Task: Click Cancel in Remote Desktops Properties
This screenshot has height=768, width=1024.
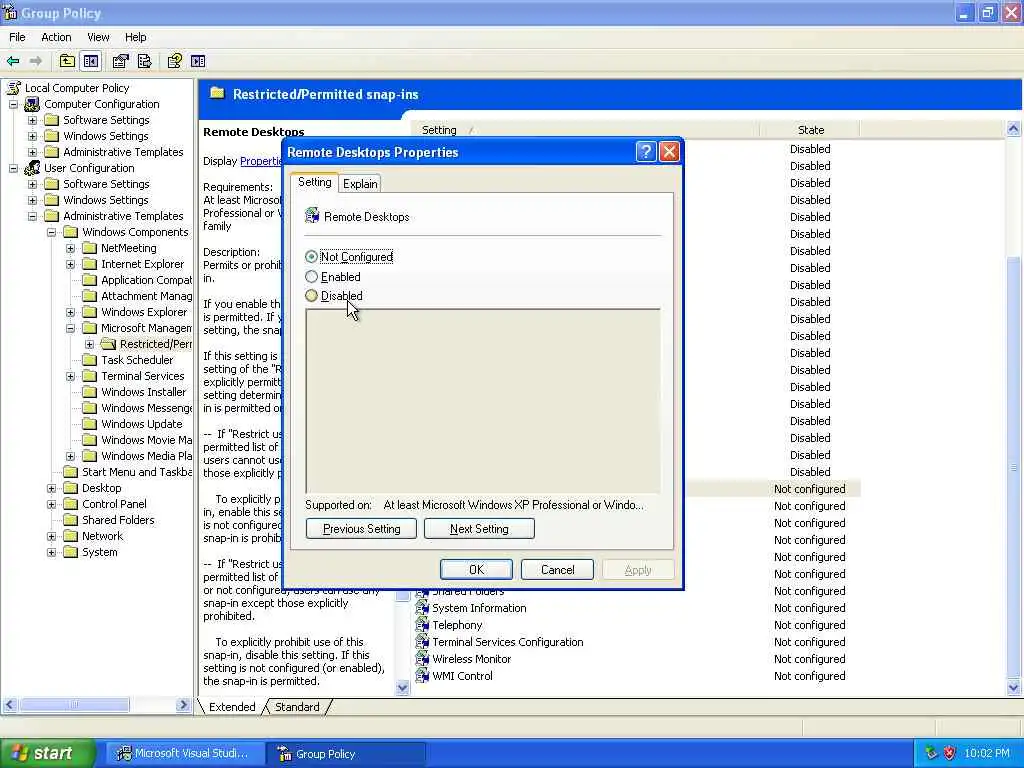Action: pyautogui.click(x=557, y=569)
